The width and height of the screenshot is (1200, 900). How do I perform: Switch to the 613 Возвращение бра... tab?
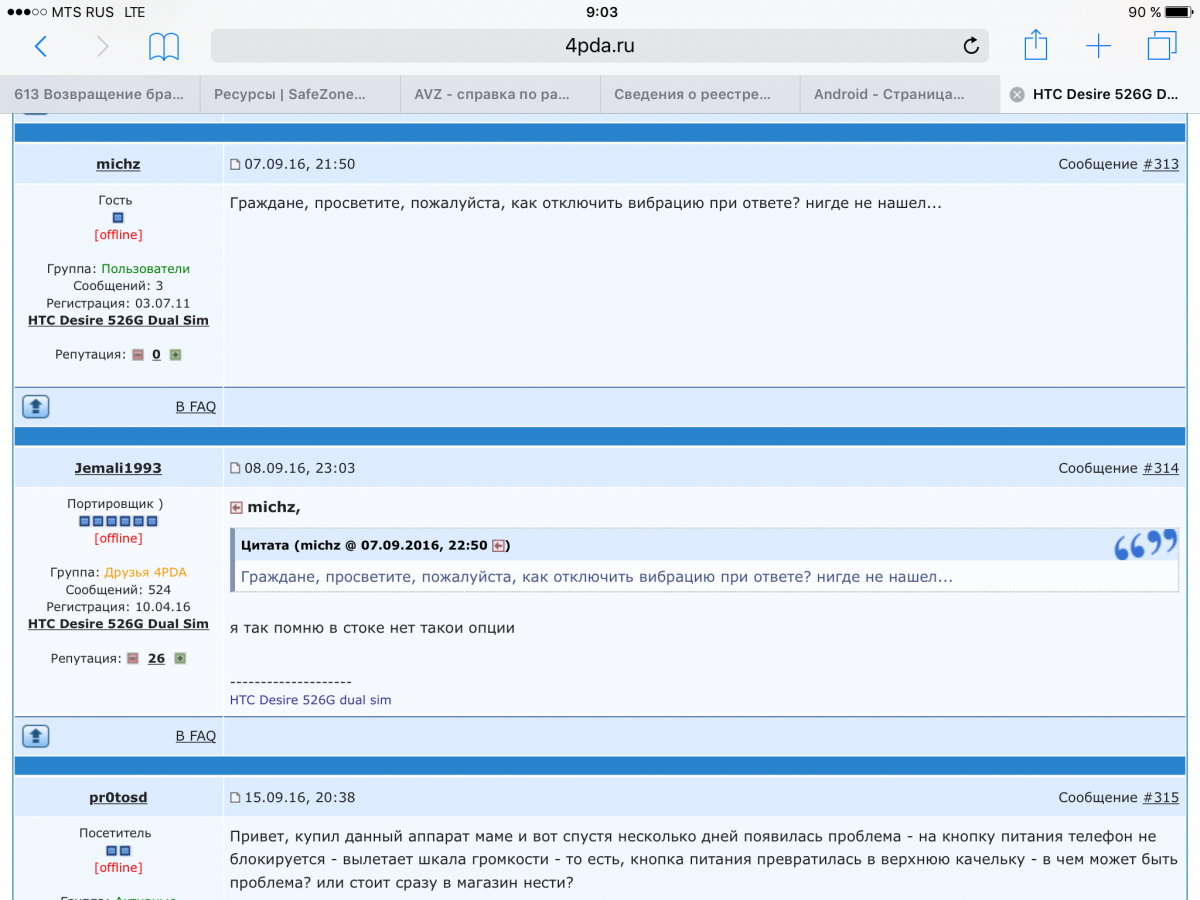click(100, 94)
